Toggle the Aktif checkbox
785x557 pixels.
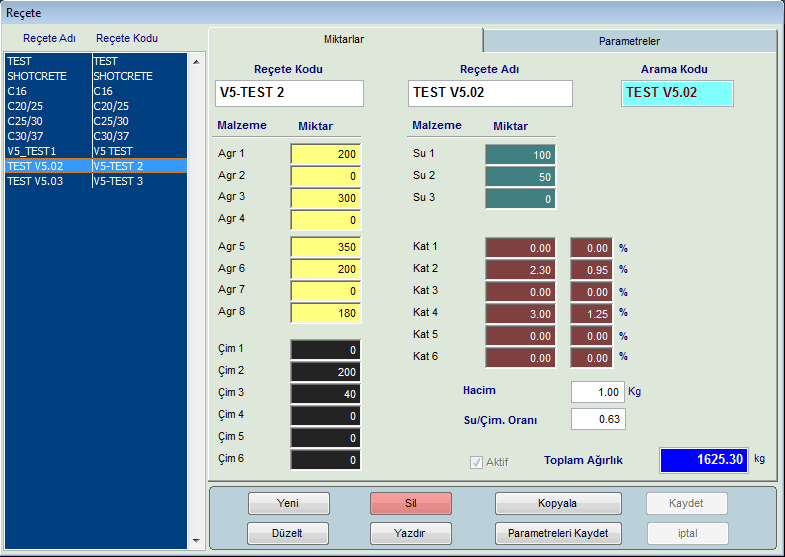coord(476,462)
